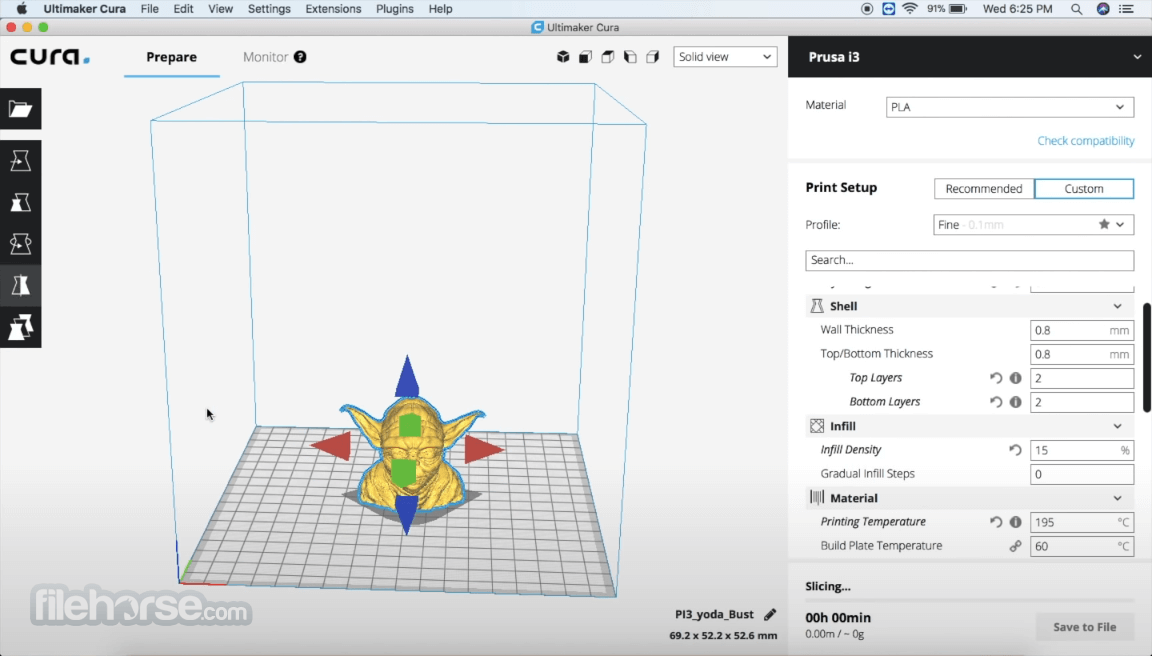This screenshot has width=1152, height=656.
Task: Click the Wi-Fi status icon
Action: [910, 9]
